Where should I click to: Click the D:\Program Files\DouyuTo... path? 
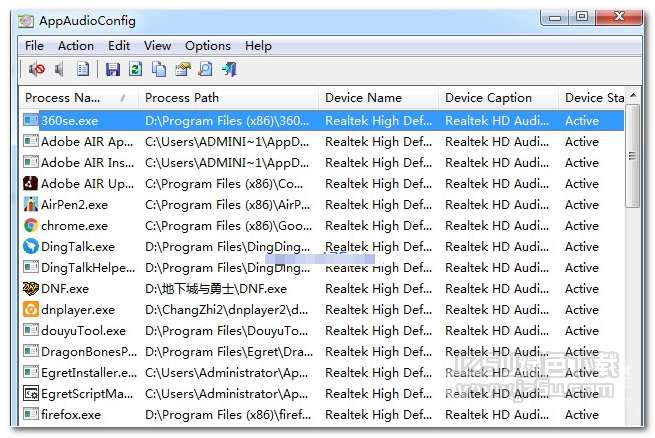(226, 330)
